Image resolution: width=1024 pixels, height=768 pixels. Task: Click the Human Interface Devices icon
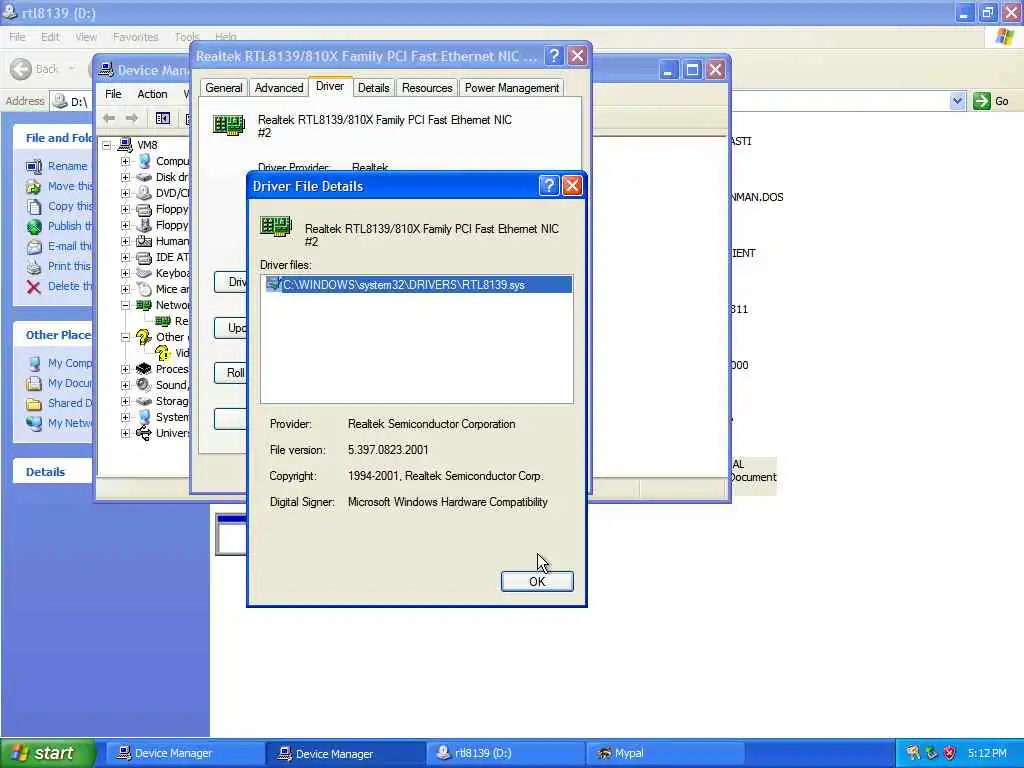pos(144,241)
